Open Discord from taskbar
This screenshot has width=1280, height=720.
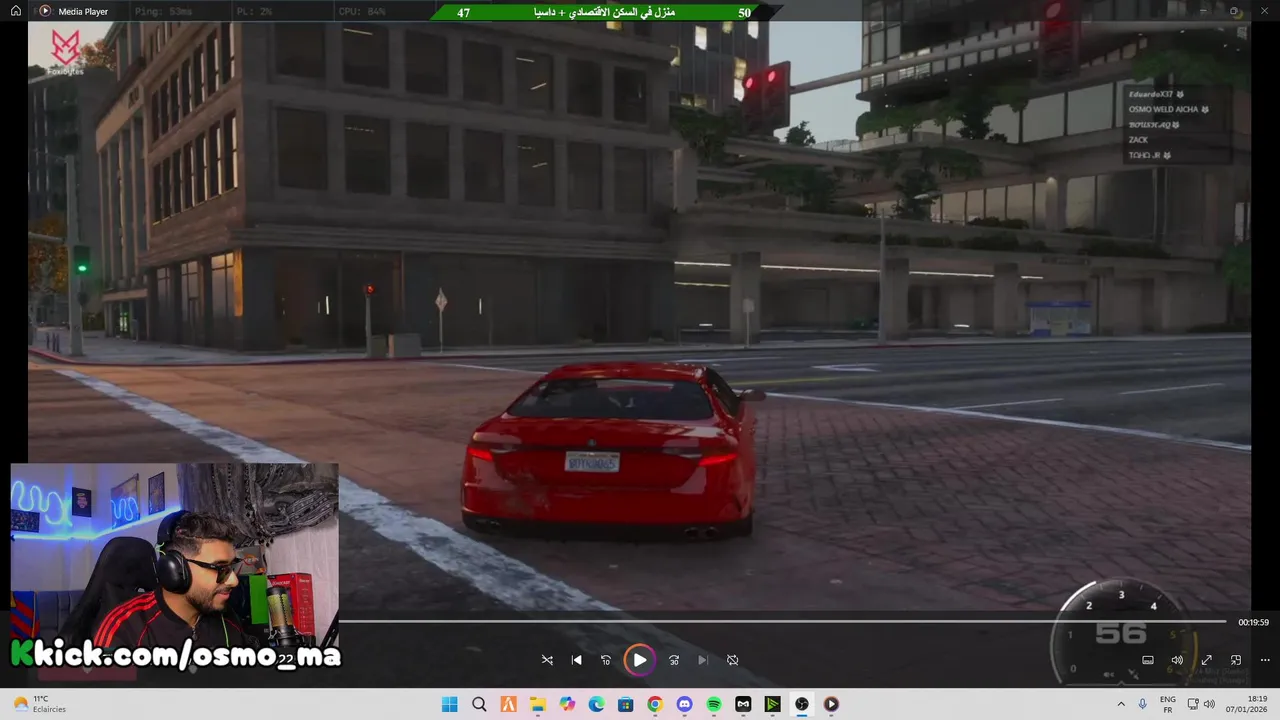pos(684,704)
